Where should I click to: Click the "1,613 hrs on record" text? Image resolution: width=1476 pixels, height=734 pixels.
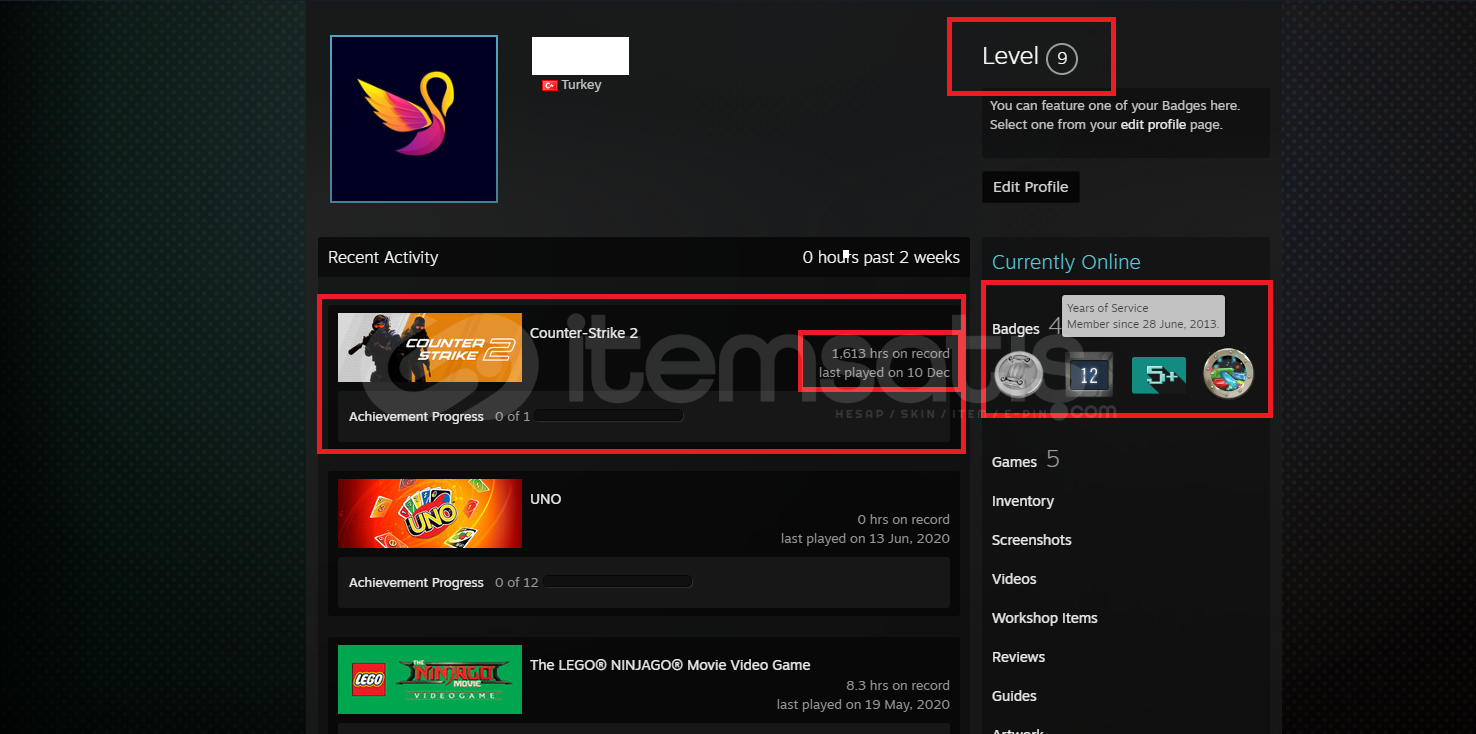point(891,354)
